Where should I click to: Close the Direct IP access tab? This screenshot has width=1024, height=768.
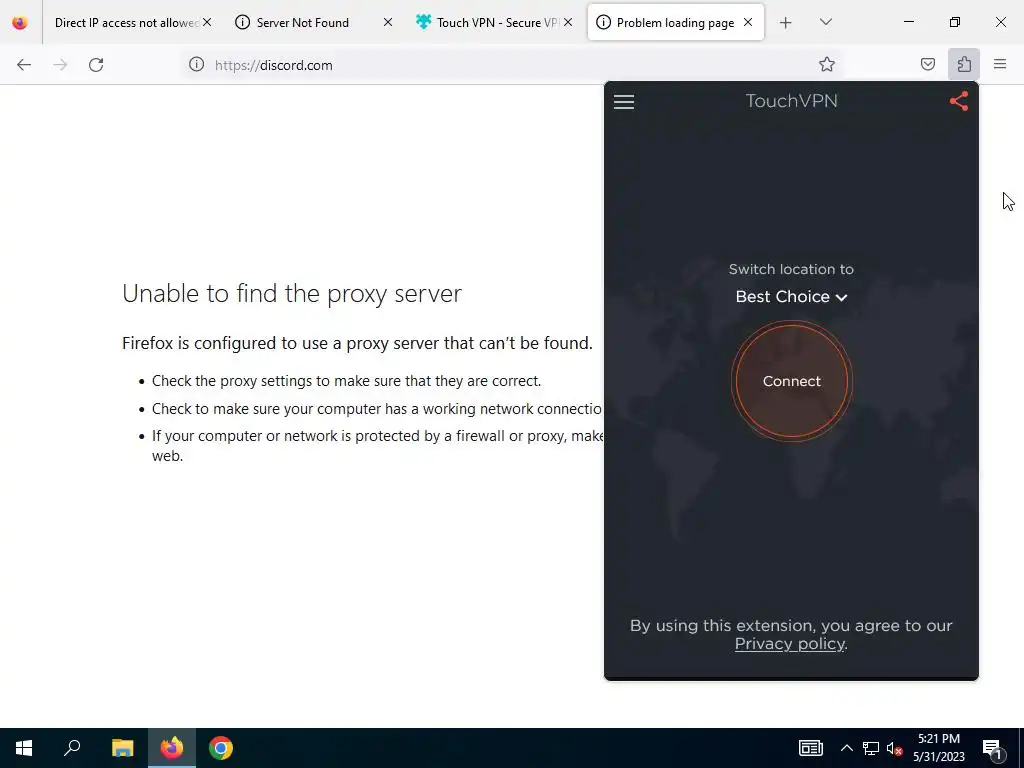click(x=207, y=22)
